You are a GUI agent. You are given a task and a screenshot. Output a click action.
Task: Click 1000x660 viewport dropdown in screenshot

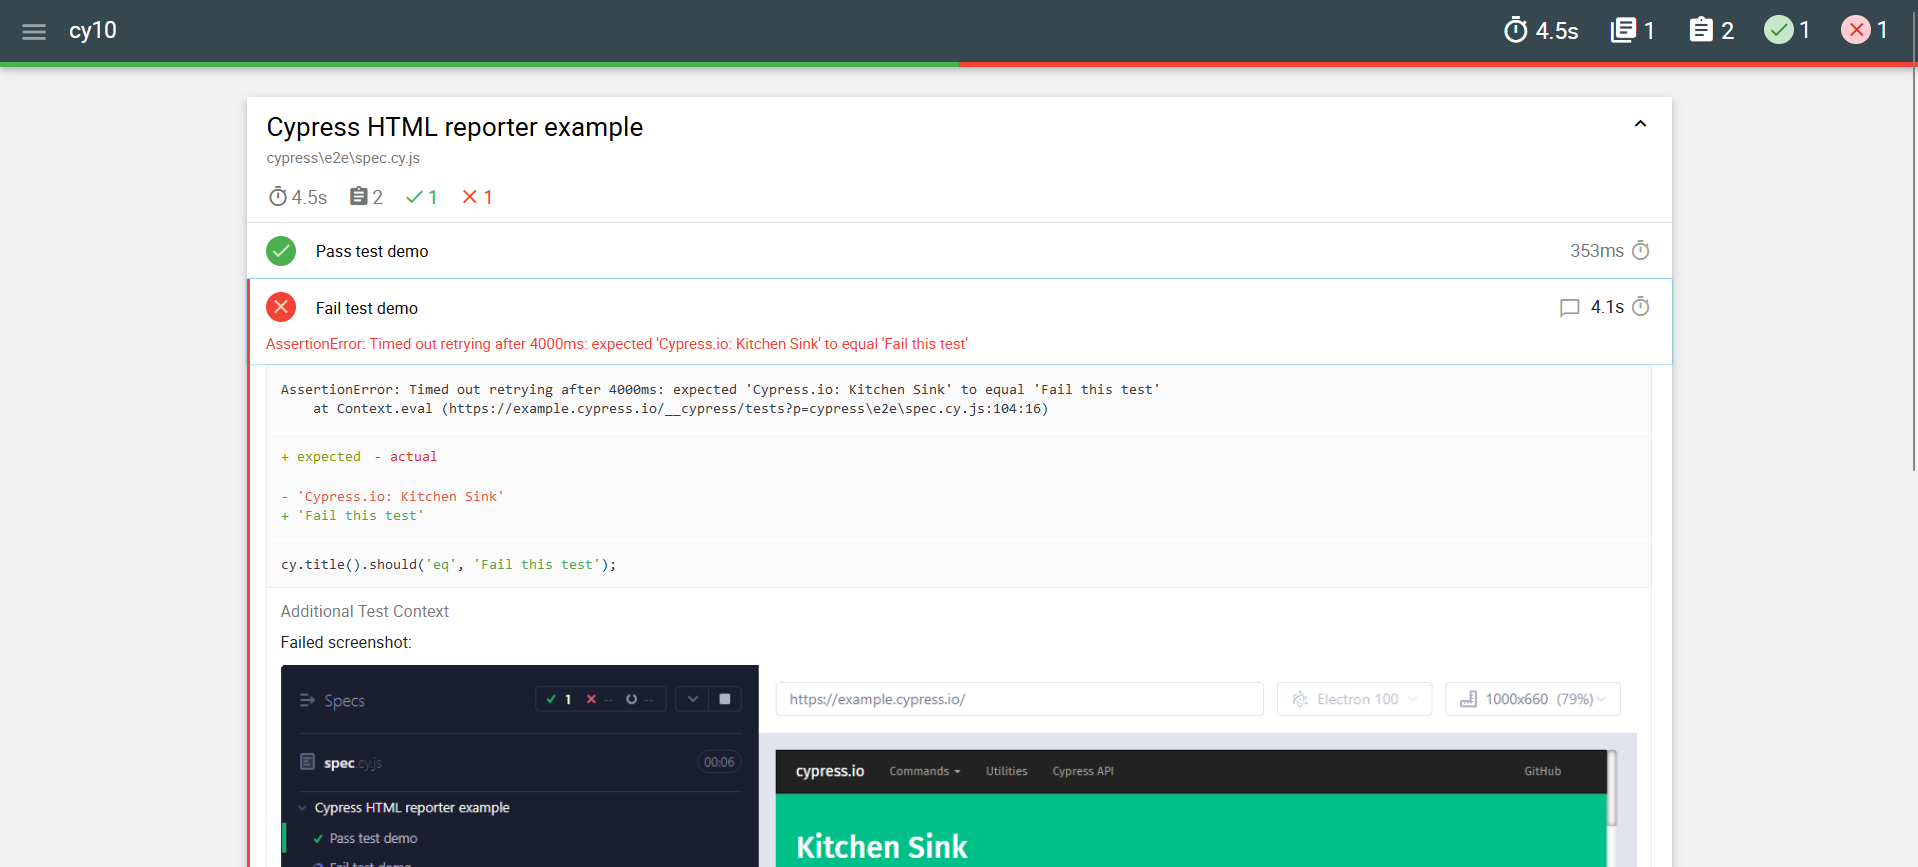[1532, 699]
